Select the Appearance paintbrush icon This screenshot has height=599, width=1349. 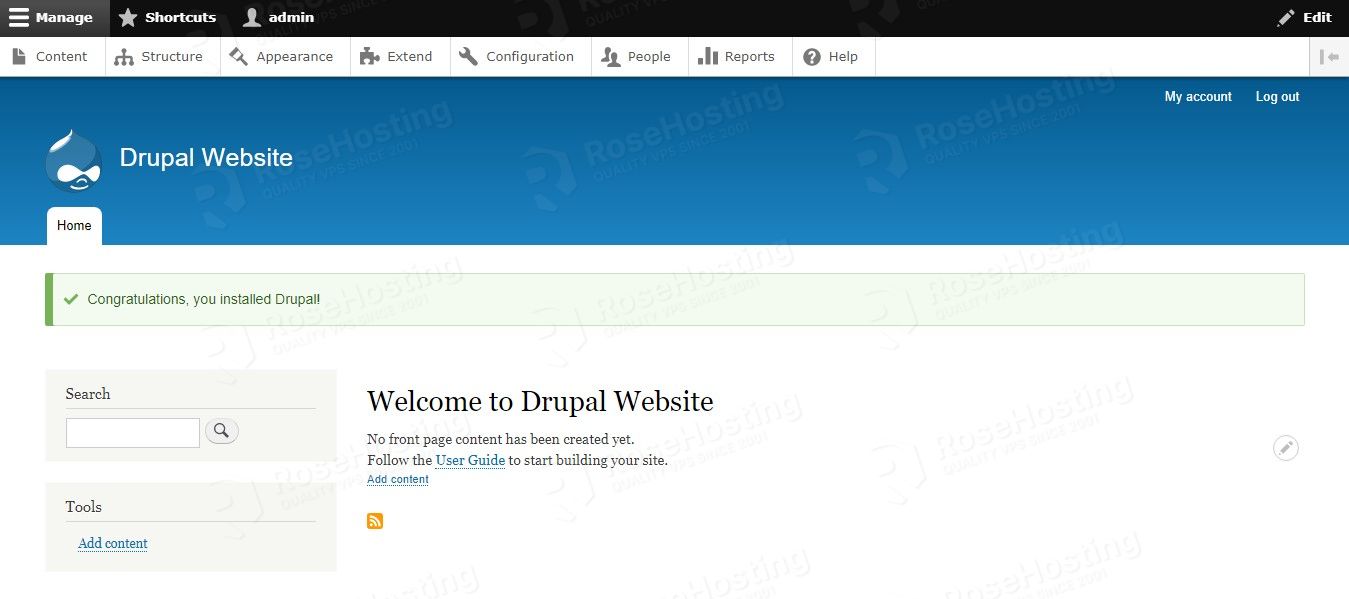(x=240, y=56)
